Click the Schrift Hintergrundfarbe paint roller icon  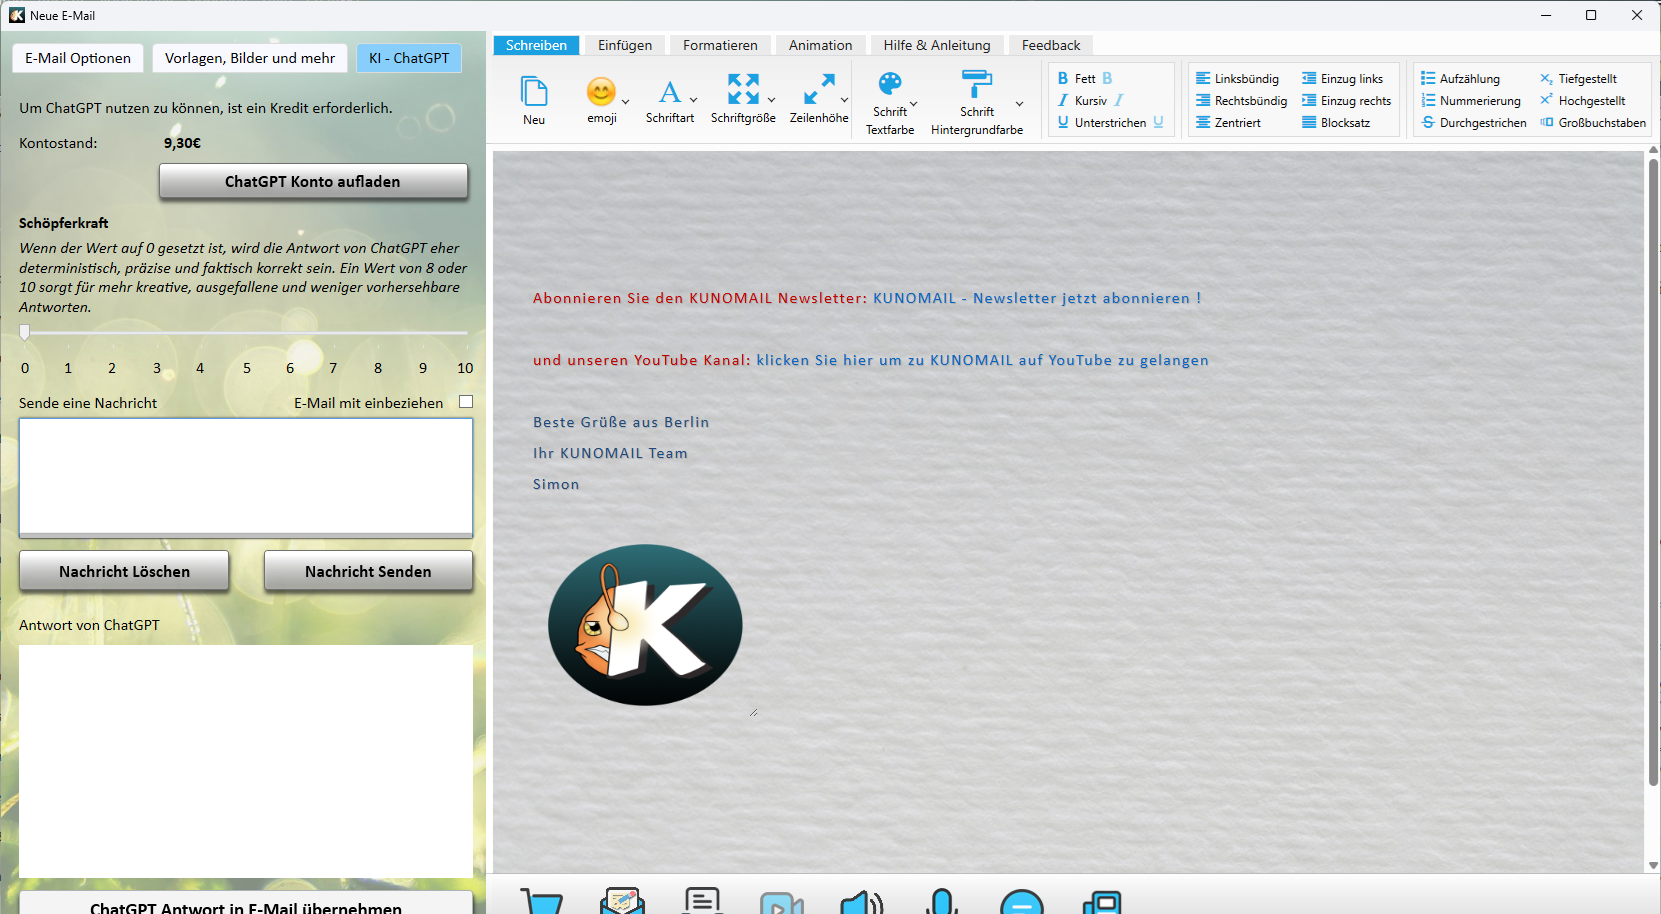(x=976, y=83)
